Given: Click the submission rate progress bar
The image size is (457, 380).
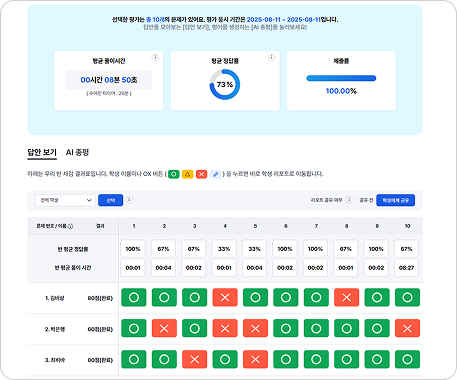Looking at the screenshot, I should [x=341, y=78].
